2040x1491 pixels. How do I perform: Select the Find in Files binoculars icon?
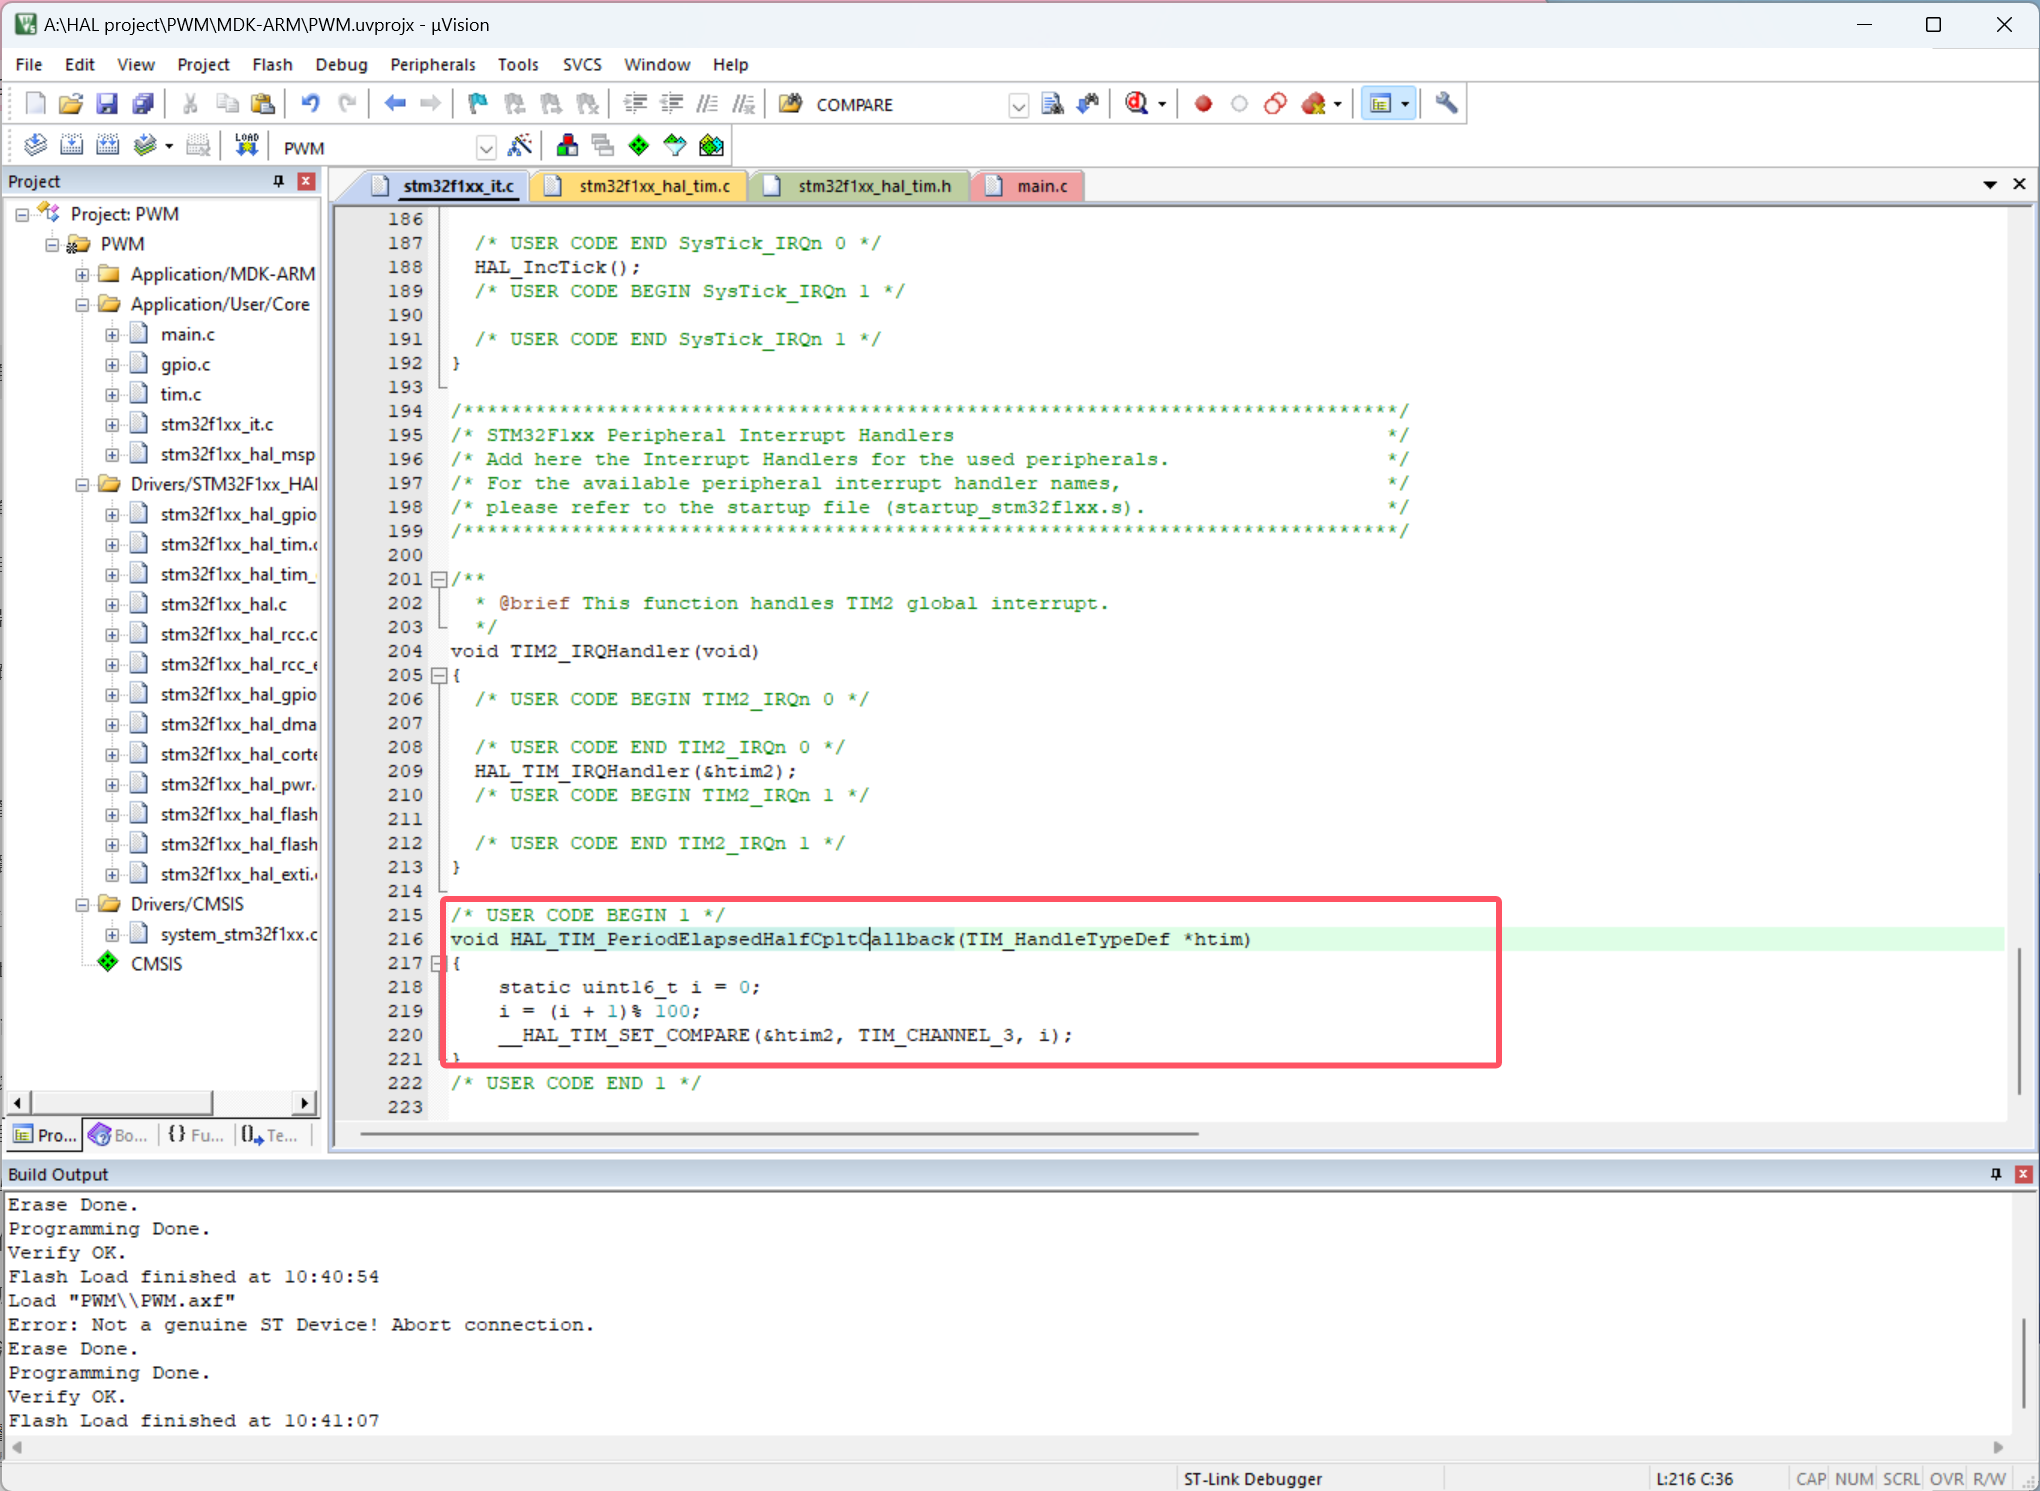tap(1052, 103)
